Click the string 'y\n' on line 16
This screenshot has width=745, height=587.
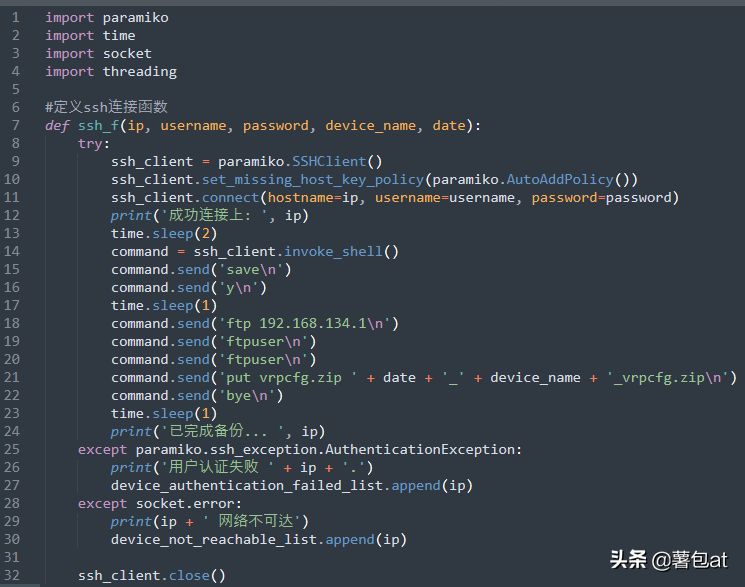239,288
